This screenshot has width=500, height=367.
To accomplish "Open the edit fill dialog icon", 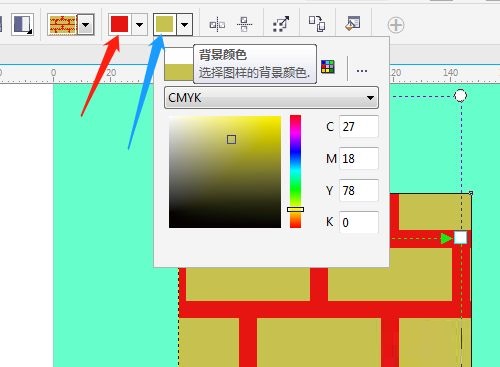I will 353,23.
